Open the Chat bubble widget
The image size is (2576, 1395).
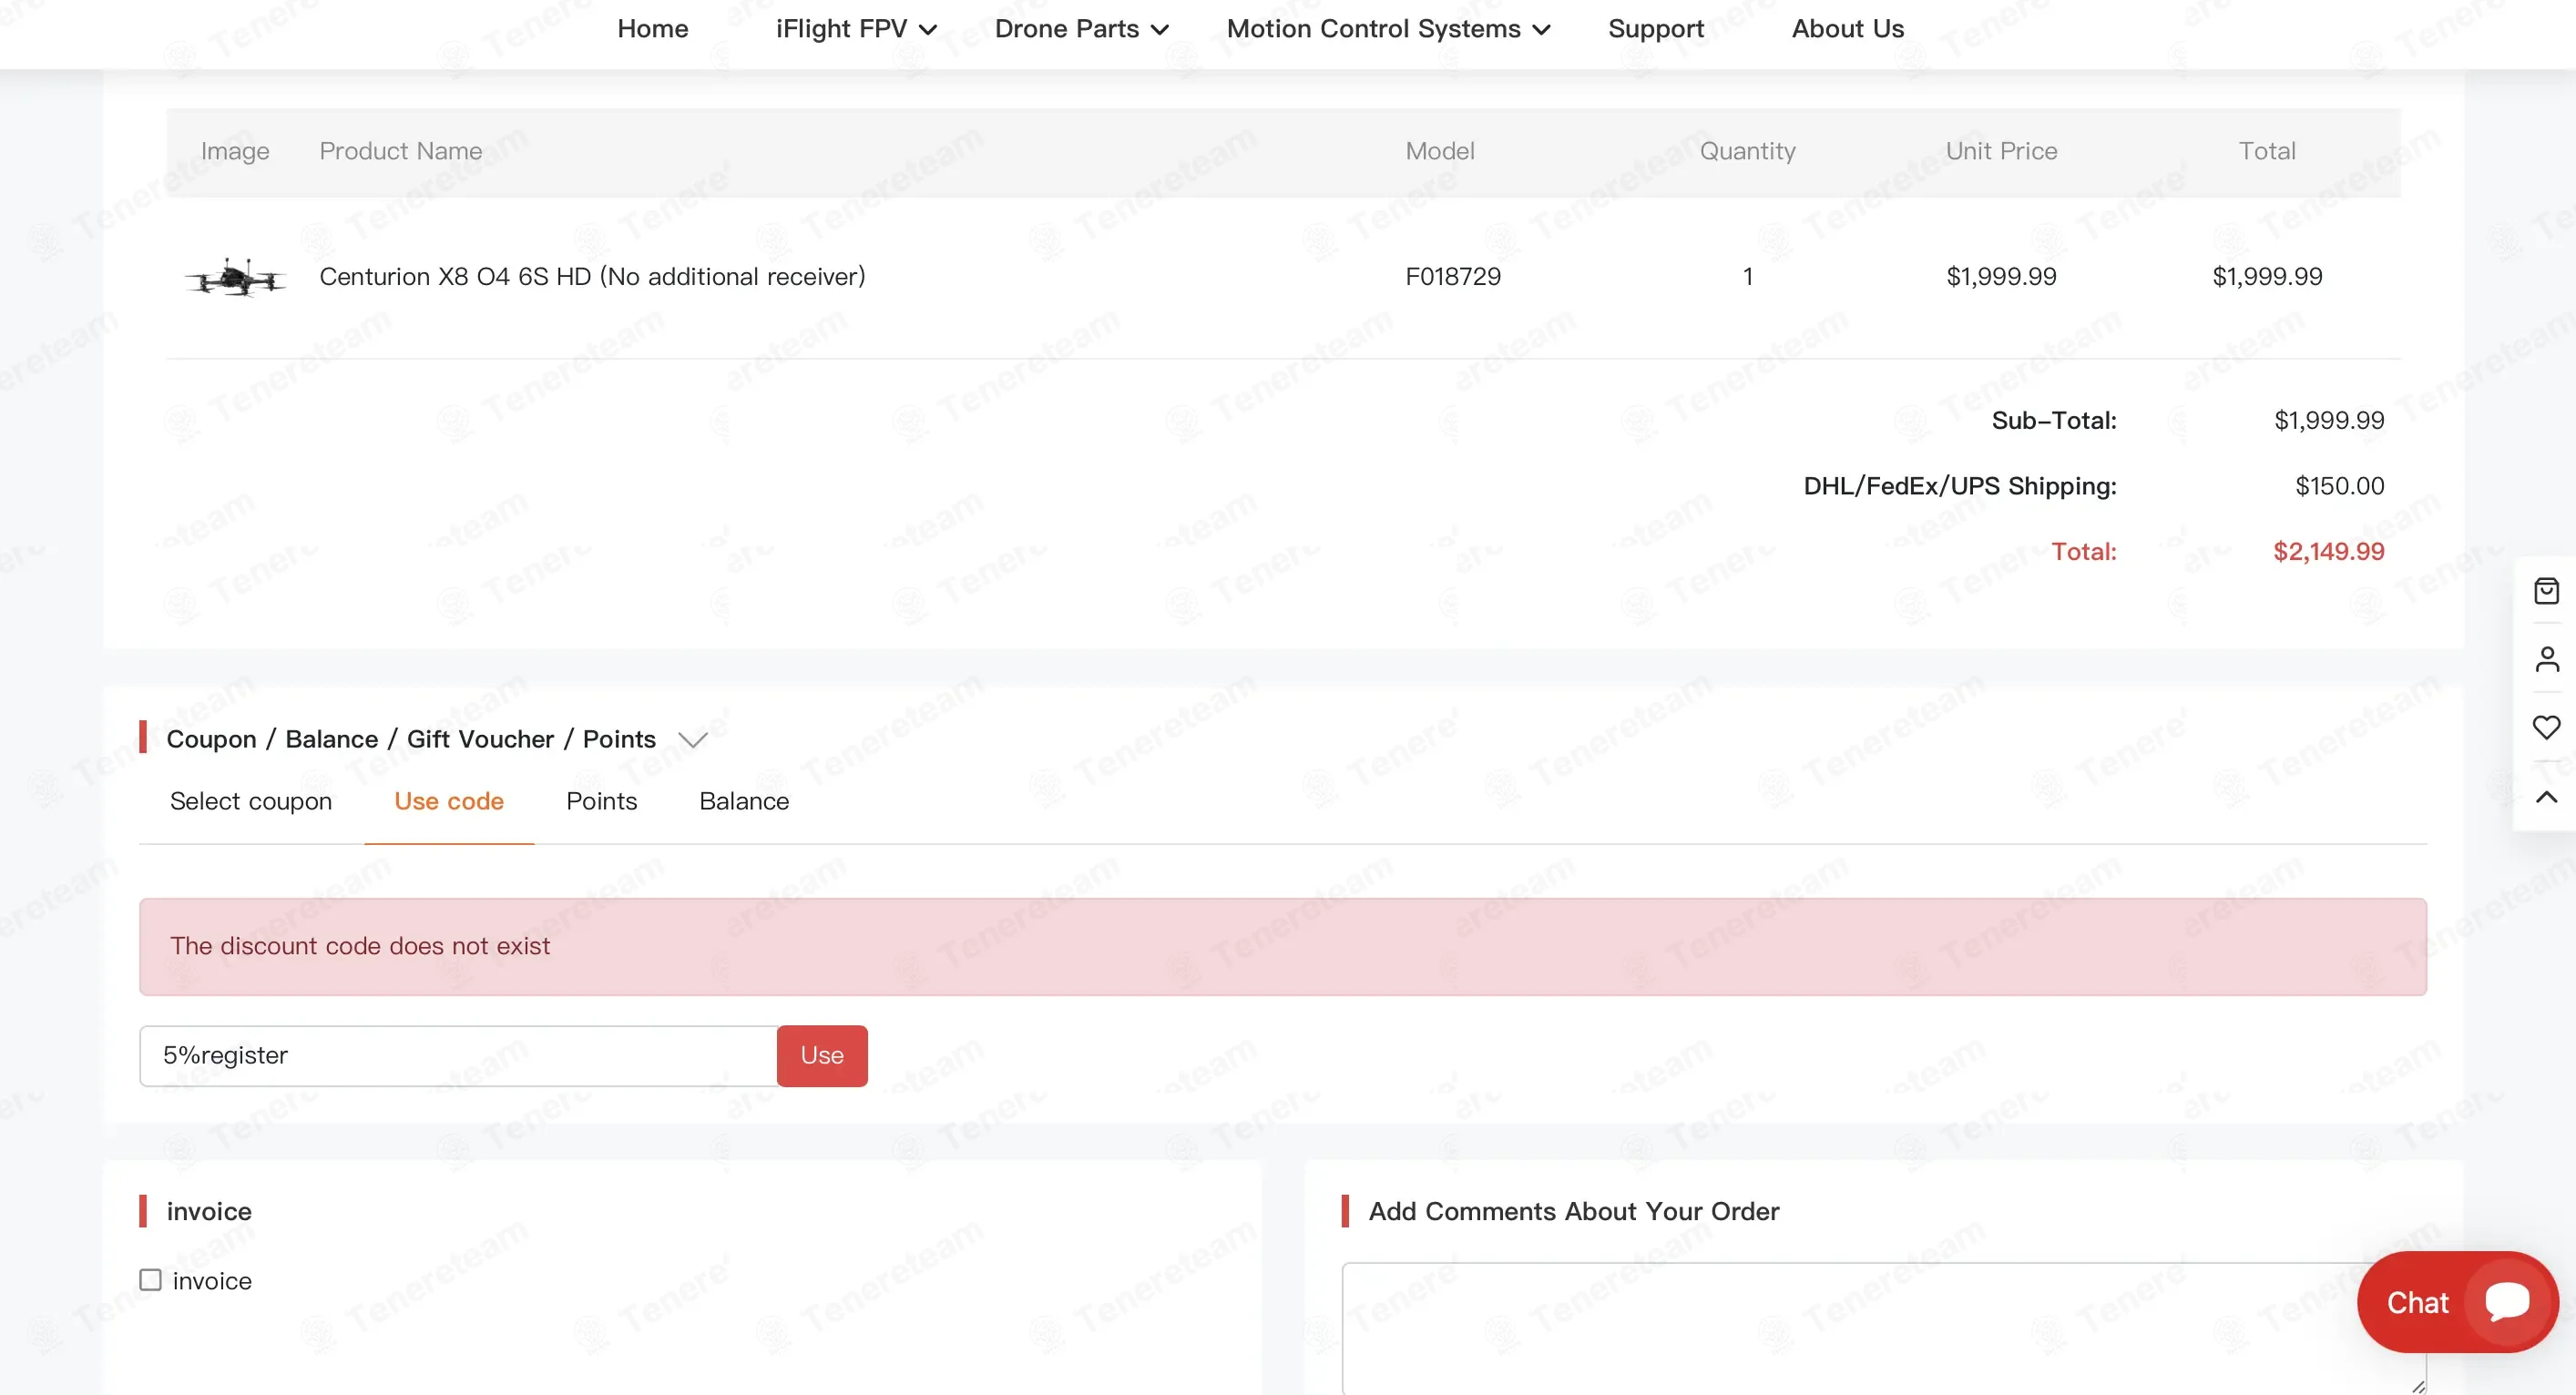[2457, 1302]
